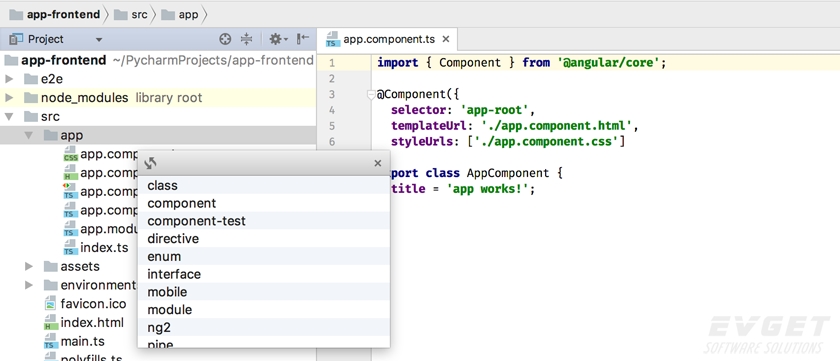This screenshot has width=840, height=361.
Task: Hide the Project tool window
Action: (303, 39)
